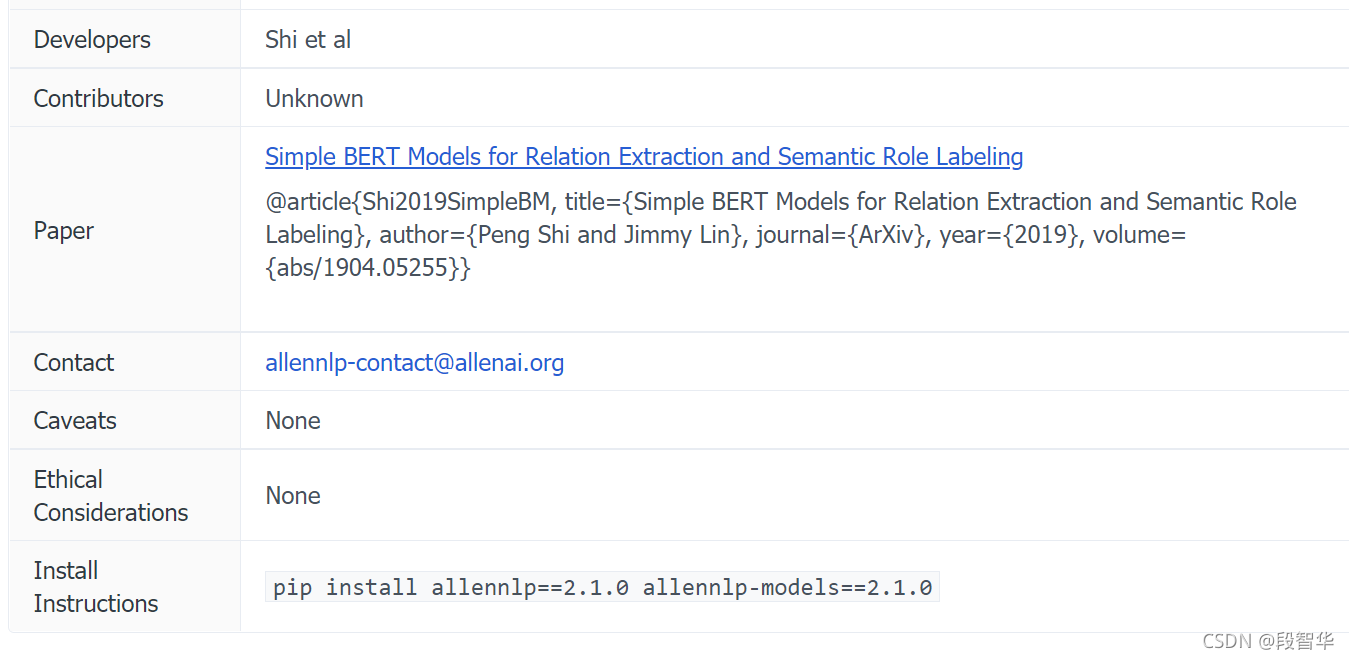Click the Paper row label
This screenshot has width=1349, height=659.
tap(64, 231)
